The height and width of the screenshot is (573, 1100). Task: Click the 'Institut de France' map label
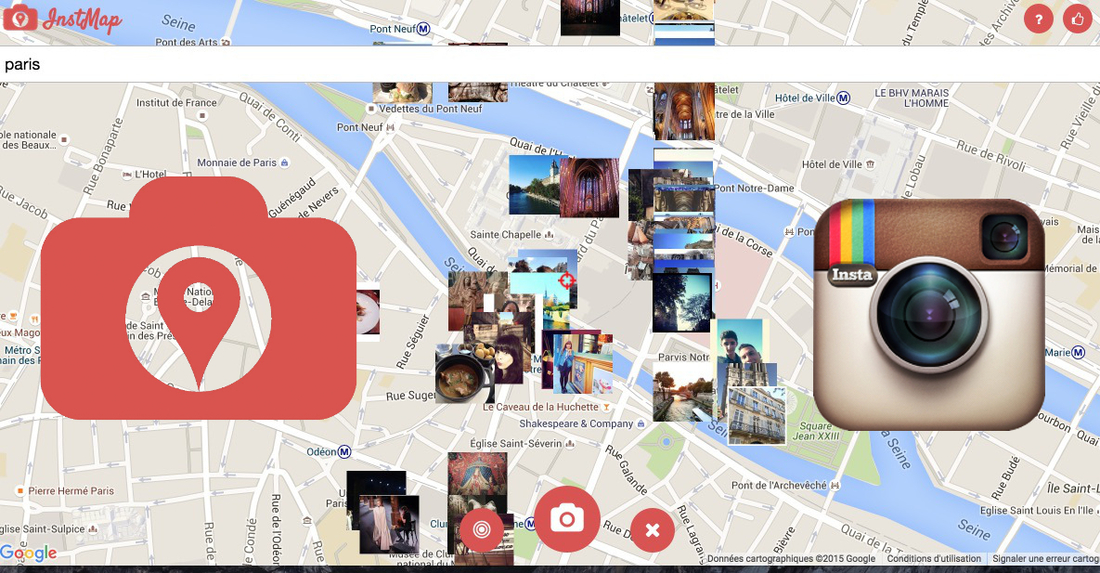click(176, 102)
